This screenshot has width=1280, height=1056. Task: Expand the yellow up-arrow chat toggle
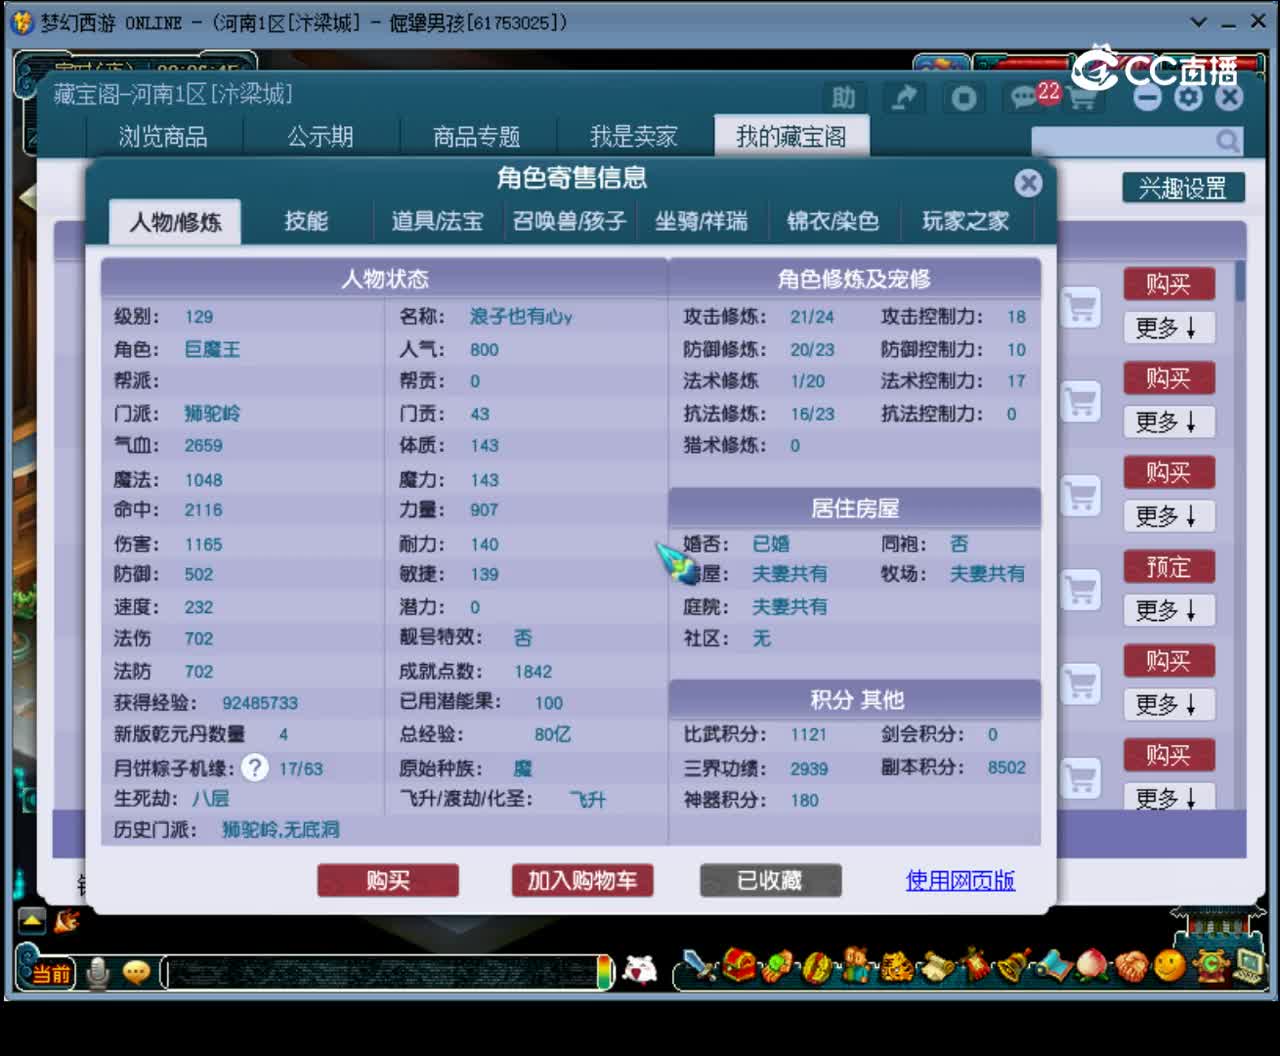point(31,920)
